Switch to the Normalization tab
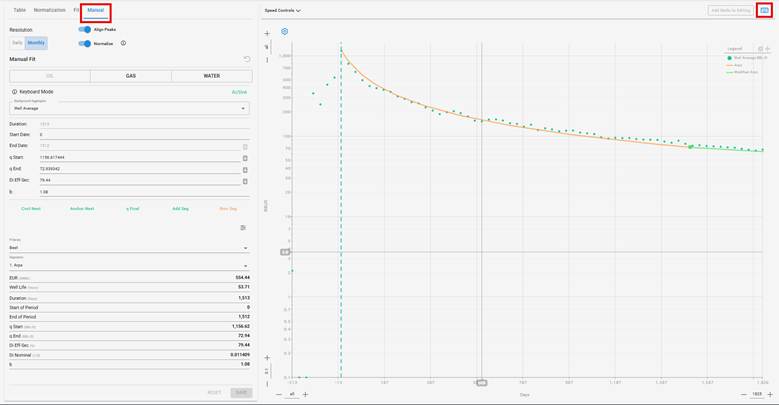Image resolution: width=779 pixels, height=405 pixels. (50, 10)
